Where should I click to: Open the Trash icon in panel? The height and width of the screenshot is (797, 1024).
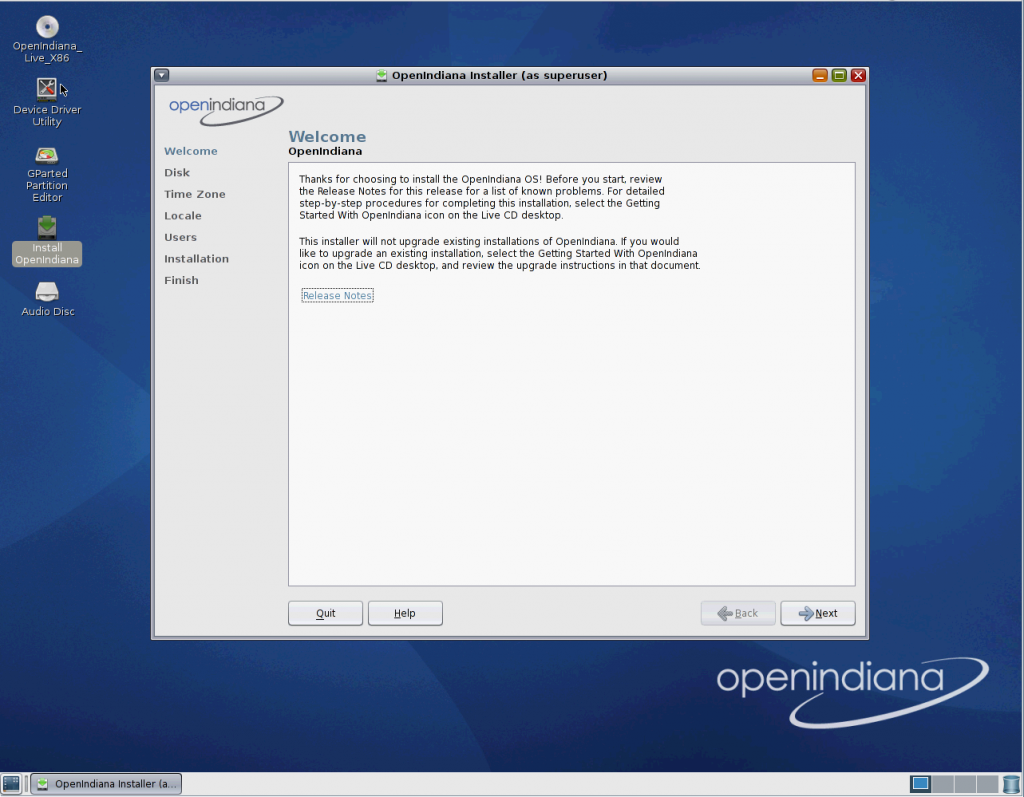click(1011, 783)
